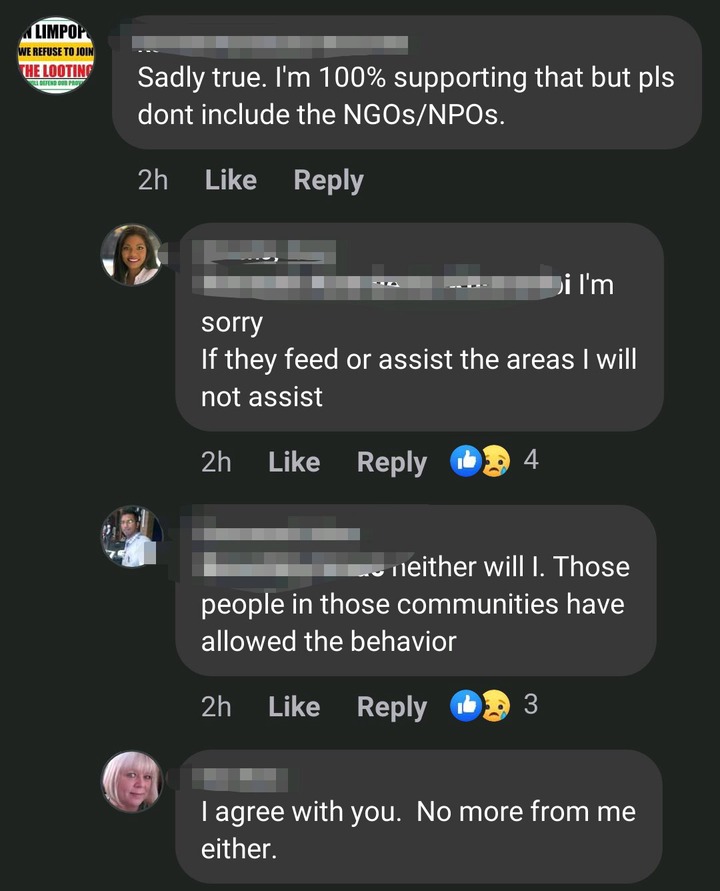This screenshot has height=891, width=720.
Task: Click the thumbs-up reaction icon with 3 reactions
Action: point(466,706)
